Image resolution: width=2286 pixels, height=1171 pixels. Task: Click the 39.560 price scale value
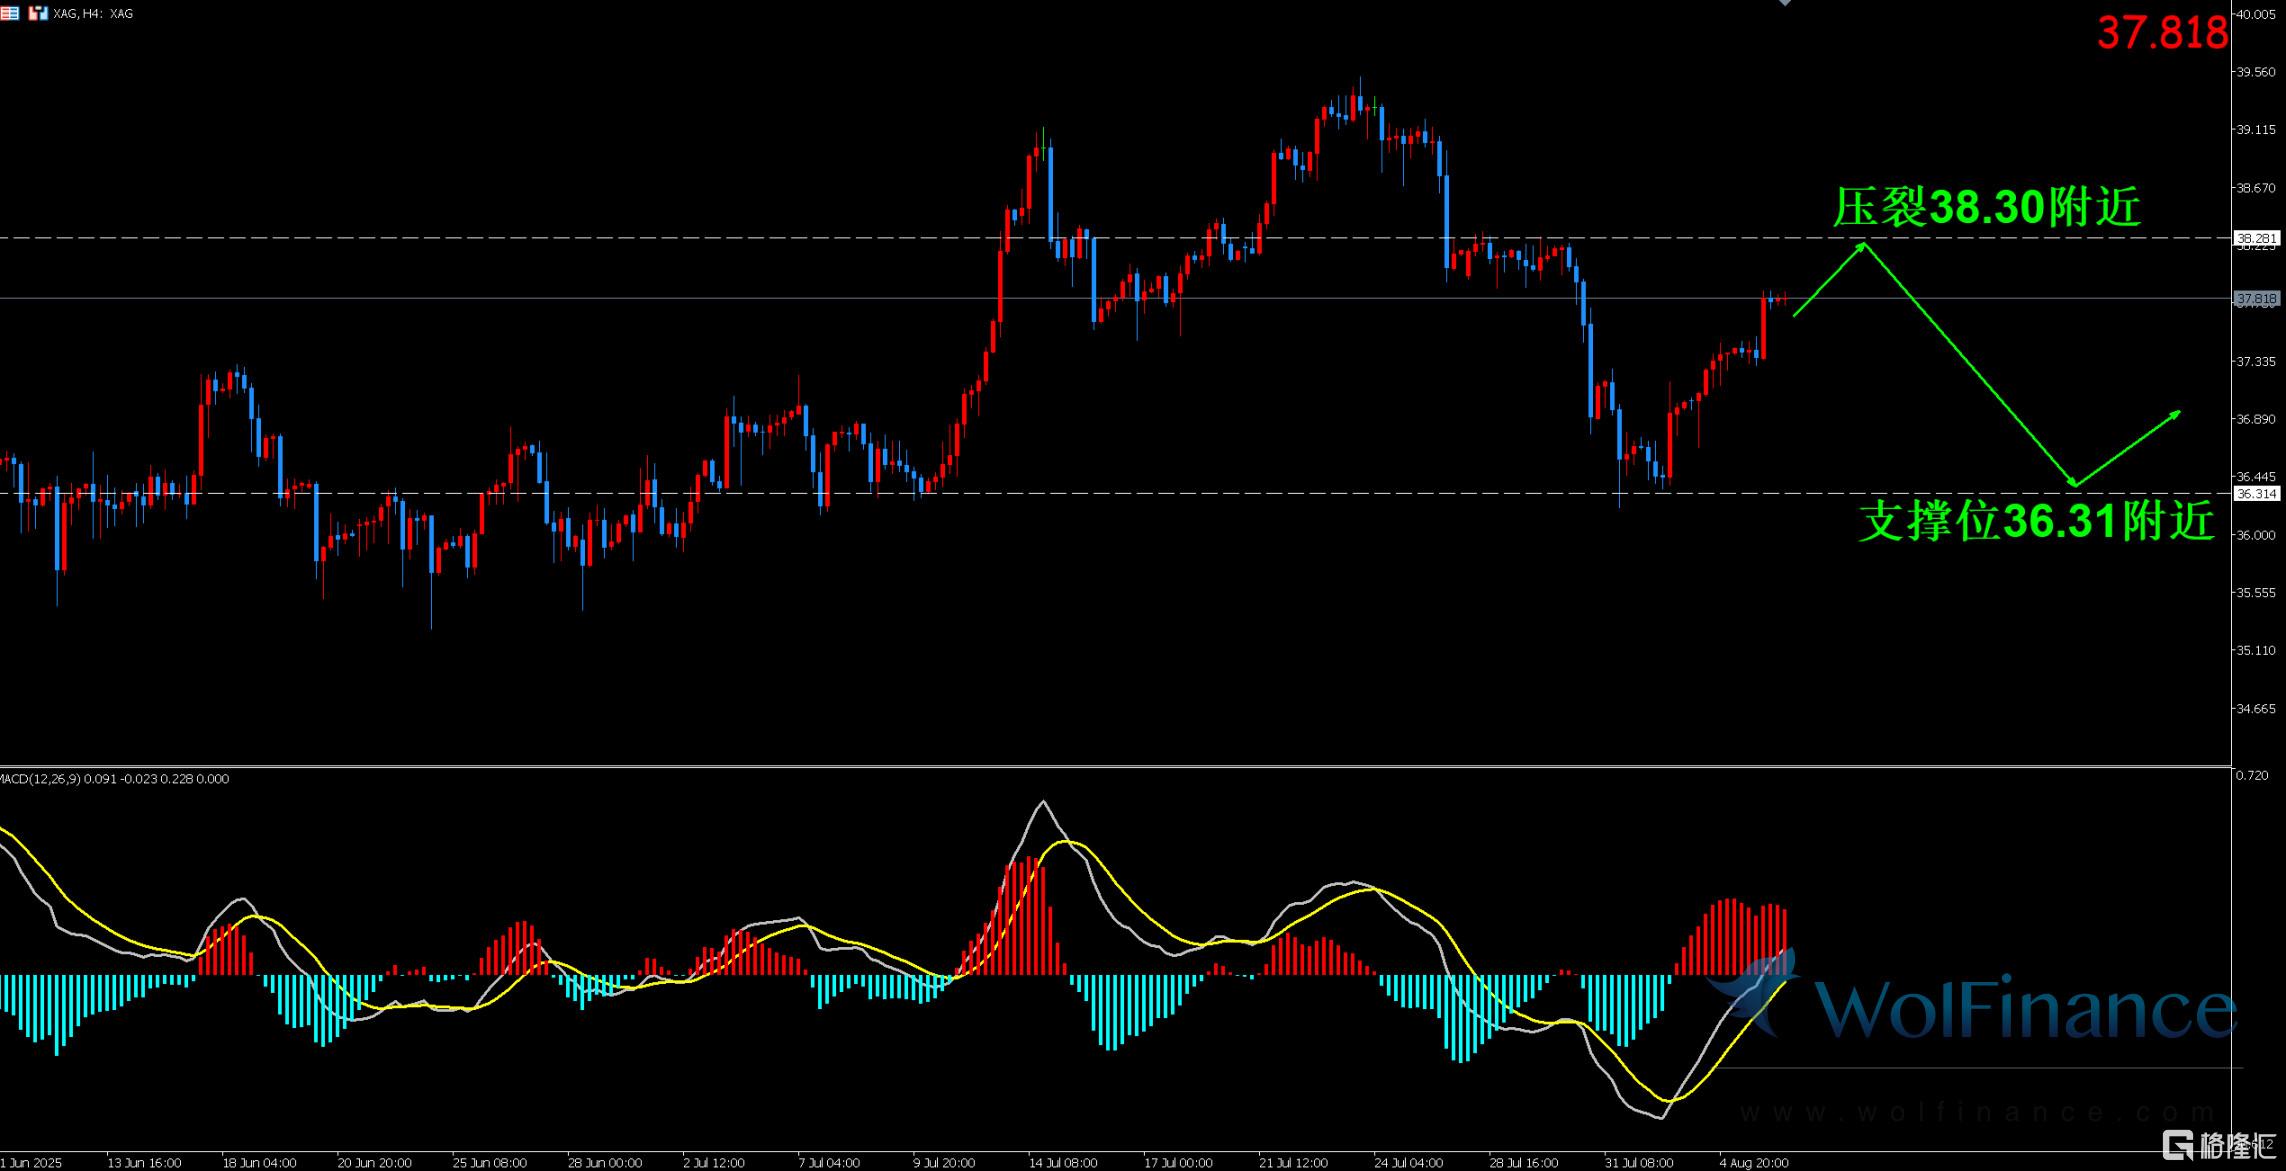(x=2256, y=72)
